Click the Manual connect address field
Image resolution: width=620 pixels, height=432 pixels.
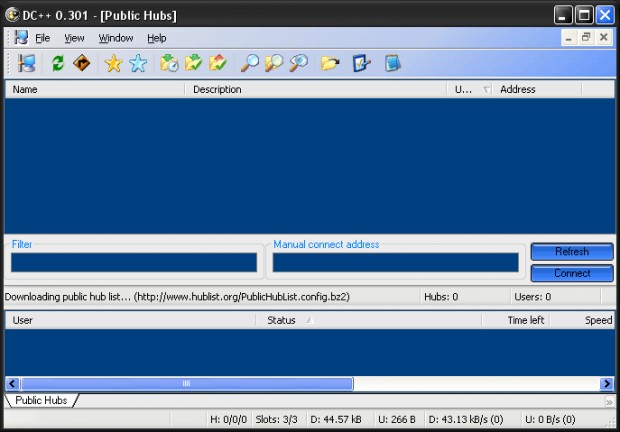(395, 262)
